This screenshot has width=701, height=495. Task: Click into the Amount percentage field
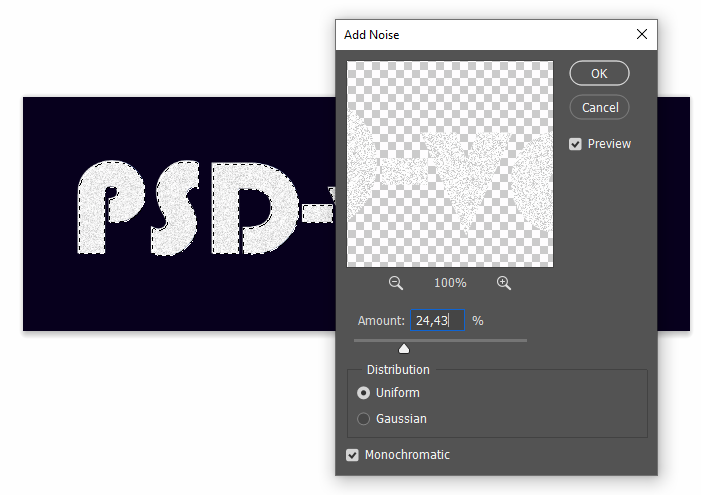(437, 321)
